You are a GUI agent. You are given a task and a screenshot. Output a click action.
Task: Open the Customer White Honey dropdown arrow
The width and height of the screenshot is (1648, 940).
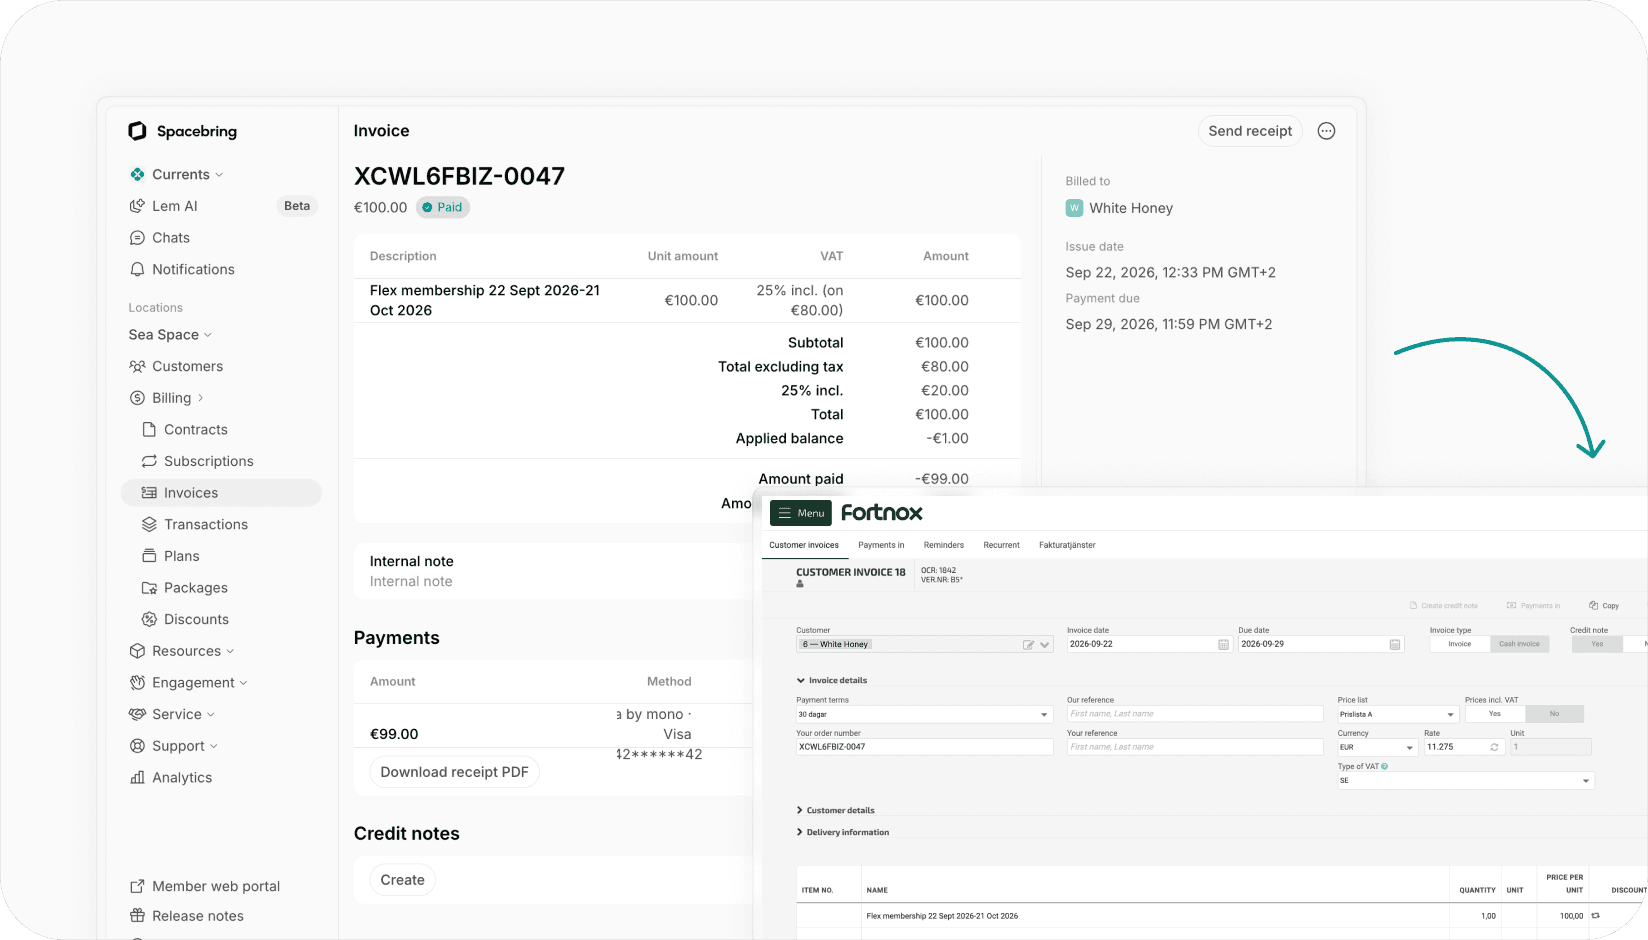[1045, 645]
